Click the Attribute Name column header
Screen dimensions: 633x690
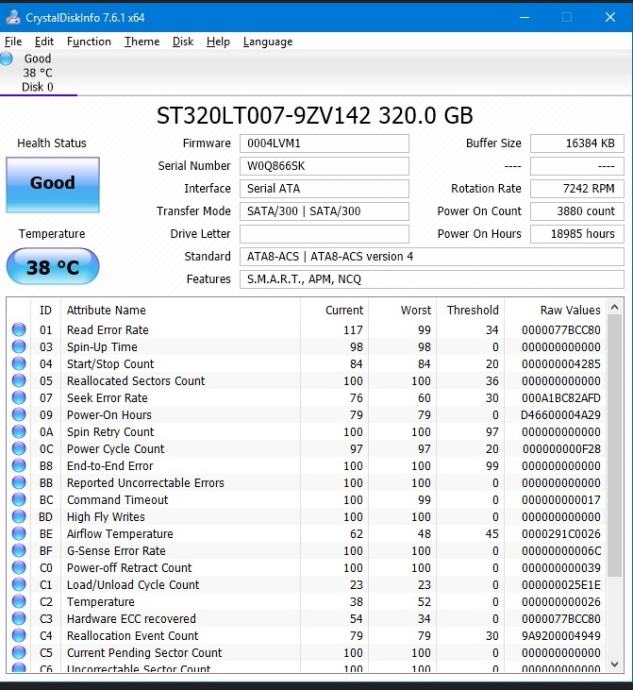pyautogui.click(x=180, y=310)
